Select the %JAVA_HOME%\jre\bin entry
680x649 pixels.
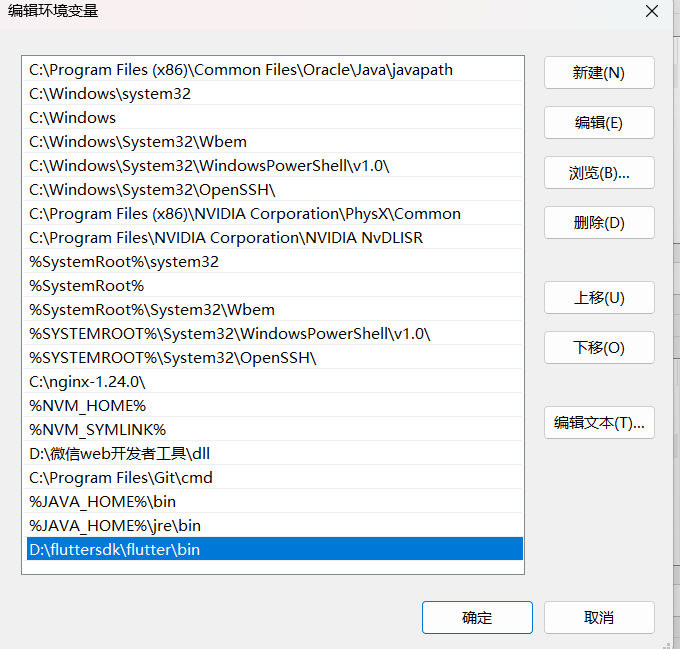[x=275, y=525]
